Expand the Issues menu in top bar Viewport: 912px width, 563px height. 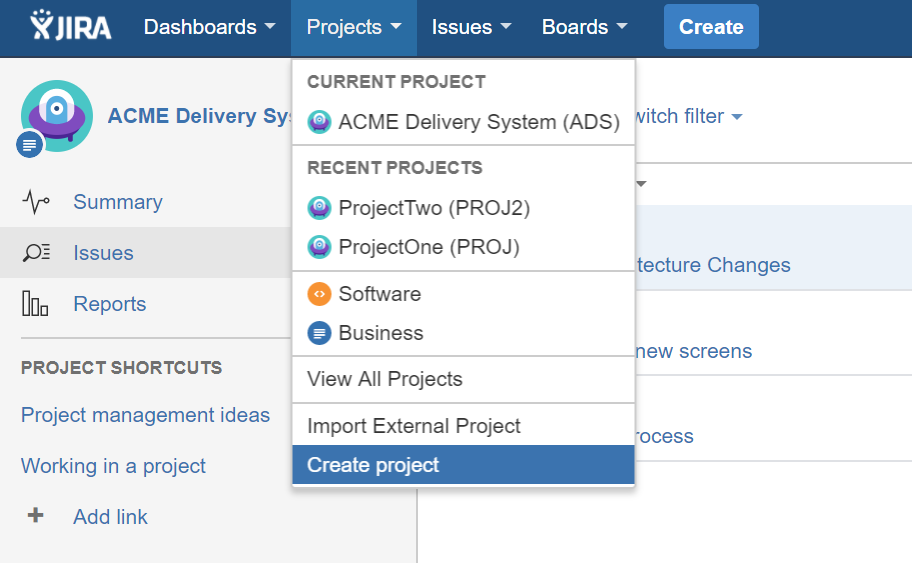coord(471,27)
